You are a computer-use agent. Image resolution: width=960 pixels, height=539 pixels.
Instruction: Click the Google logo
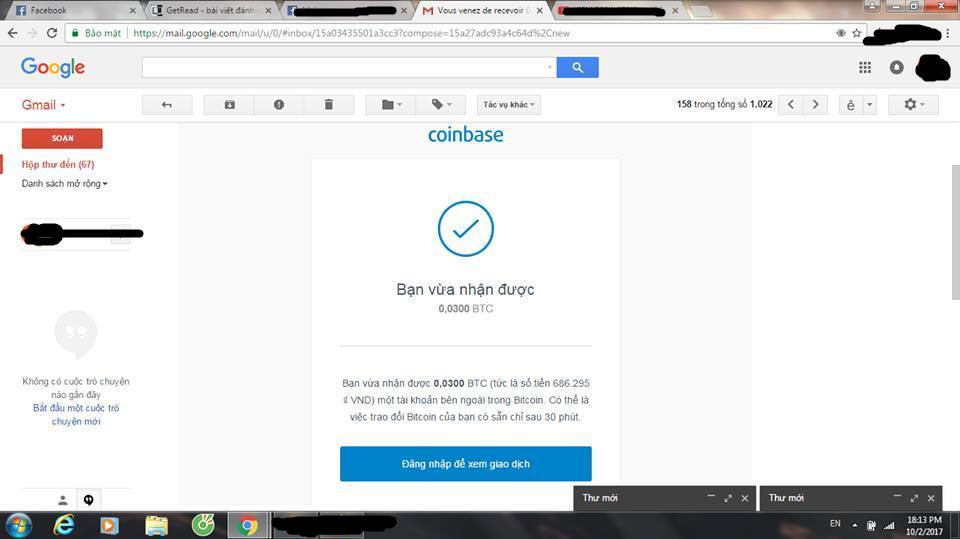(53, 67)
